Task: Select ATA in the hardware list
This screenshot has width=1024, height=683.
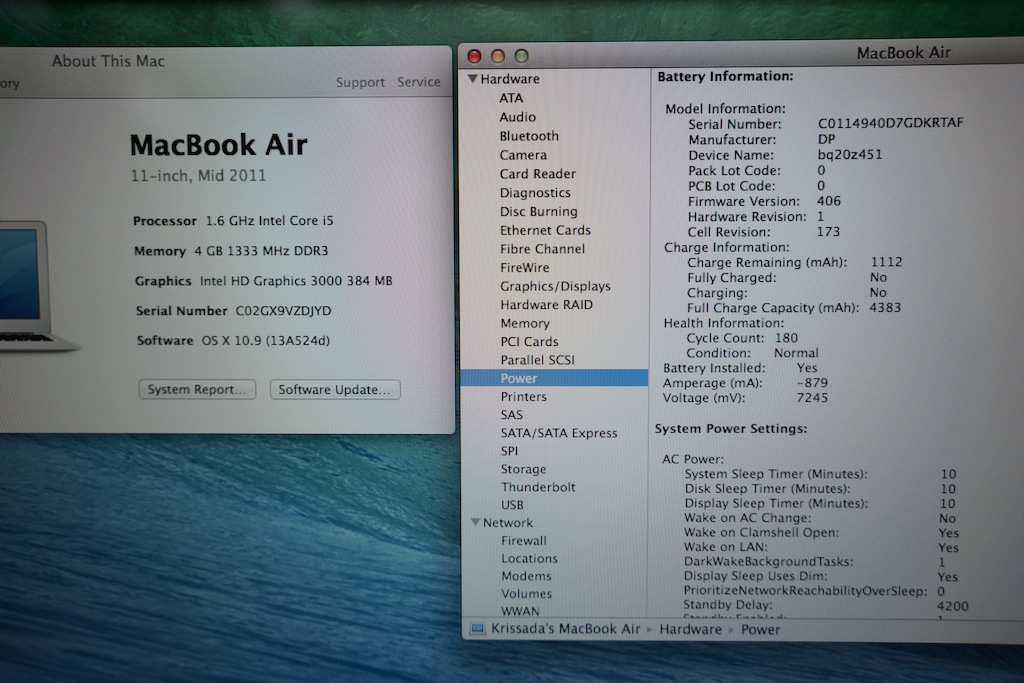Action: pos(511,98)
